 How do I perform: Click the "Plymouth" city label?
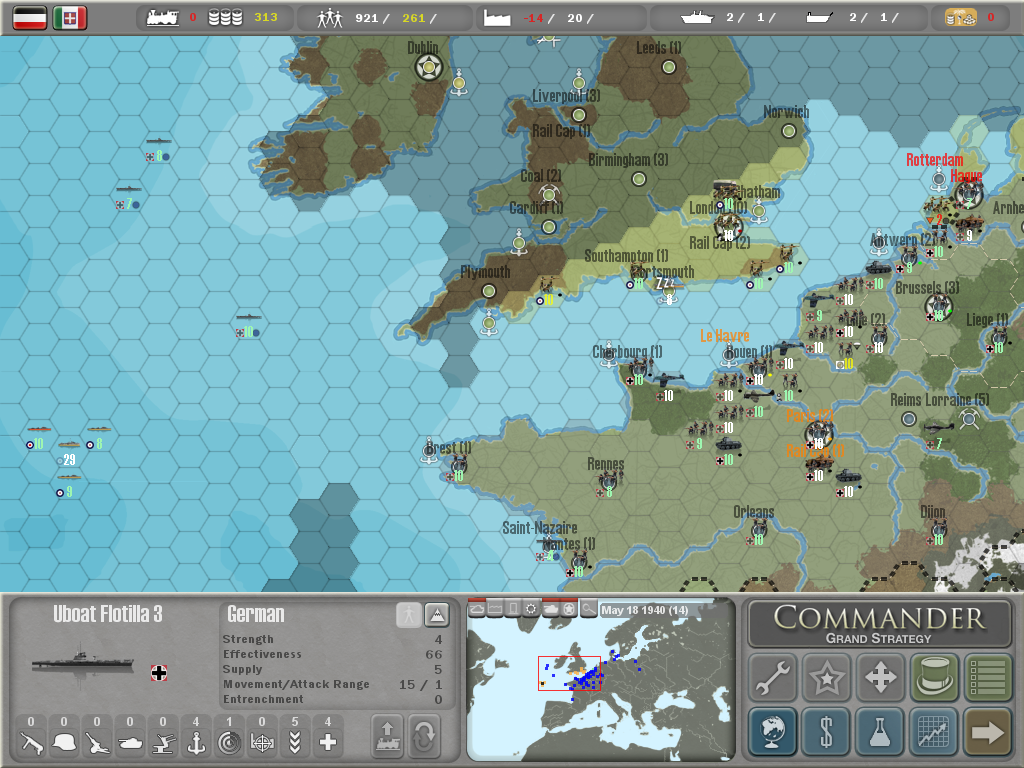tap(485, 272)
